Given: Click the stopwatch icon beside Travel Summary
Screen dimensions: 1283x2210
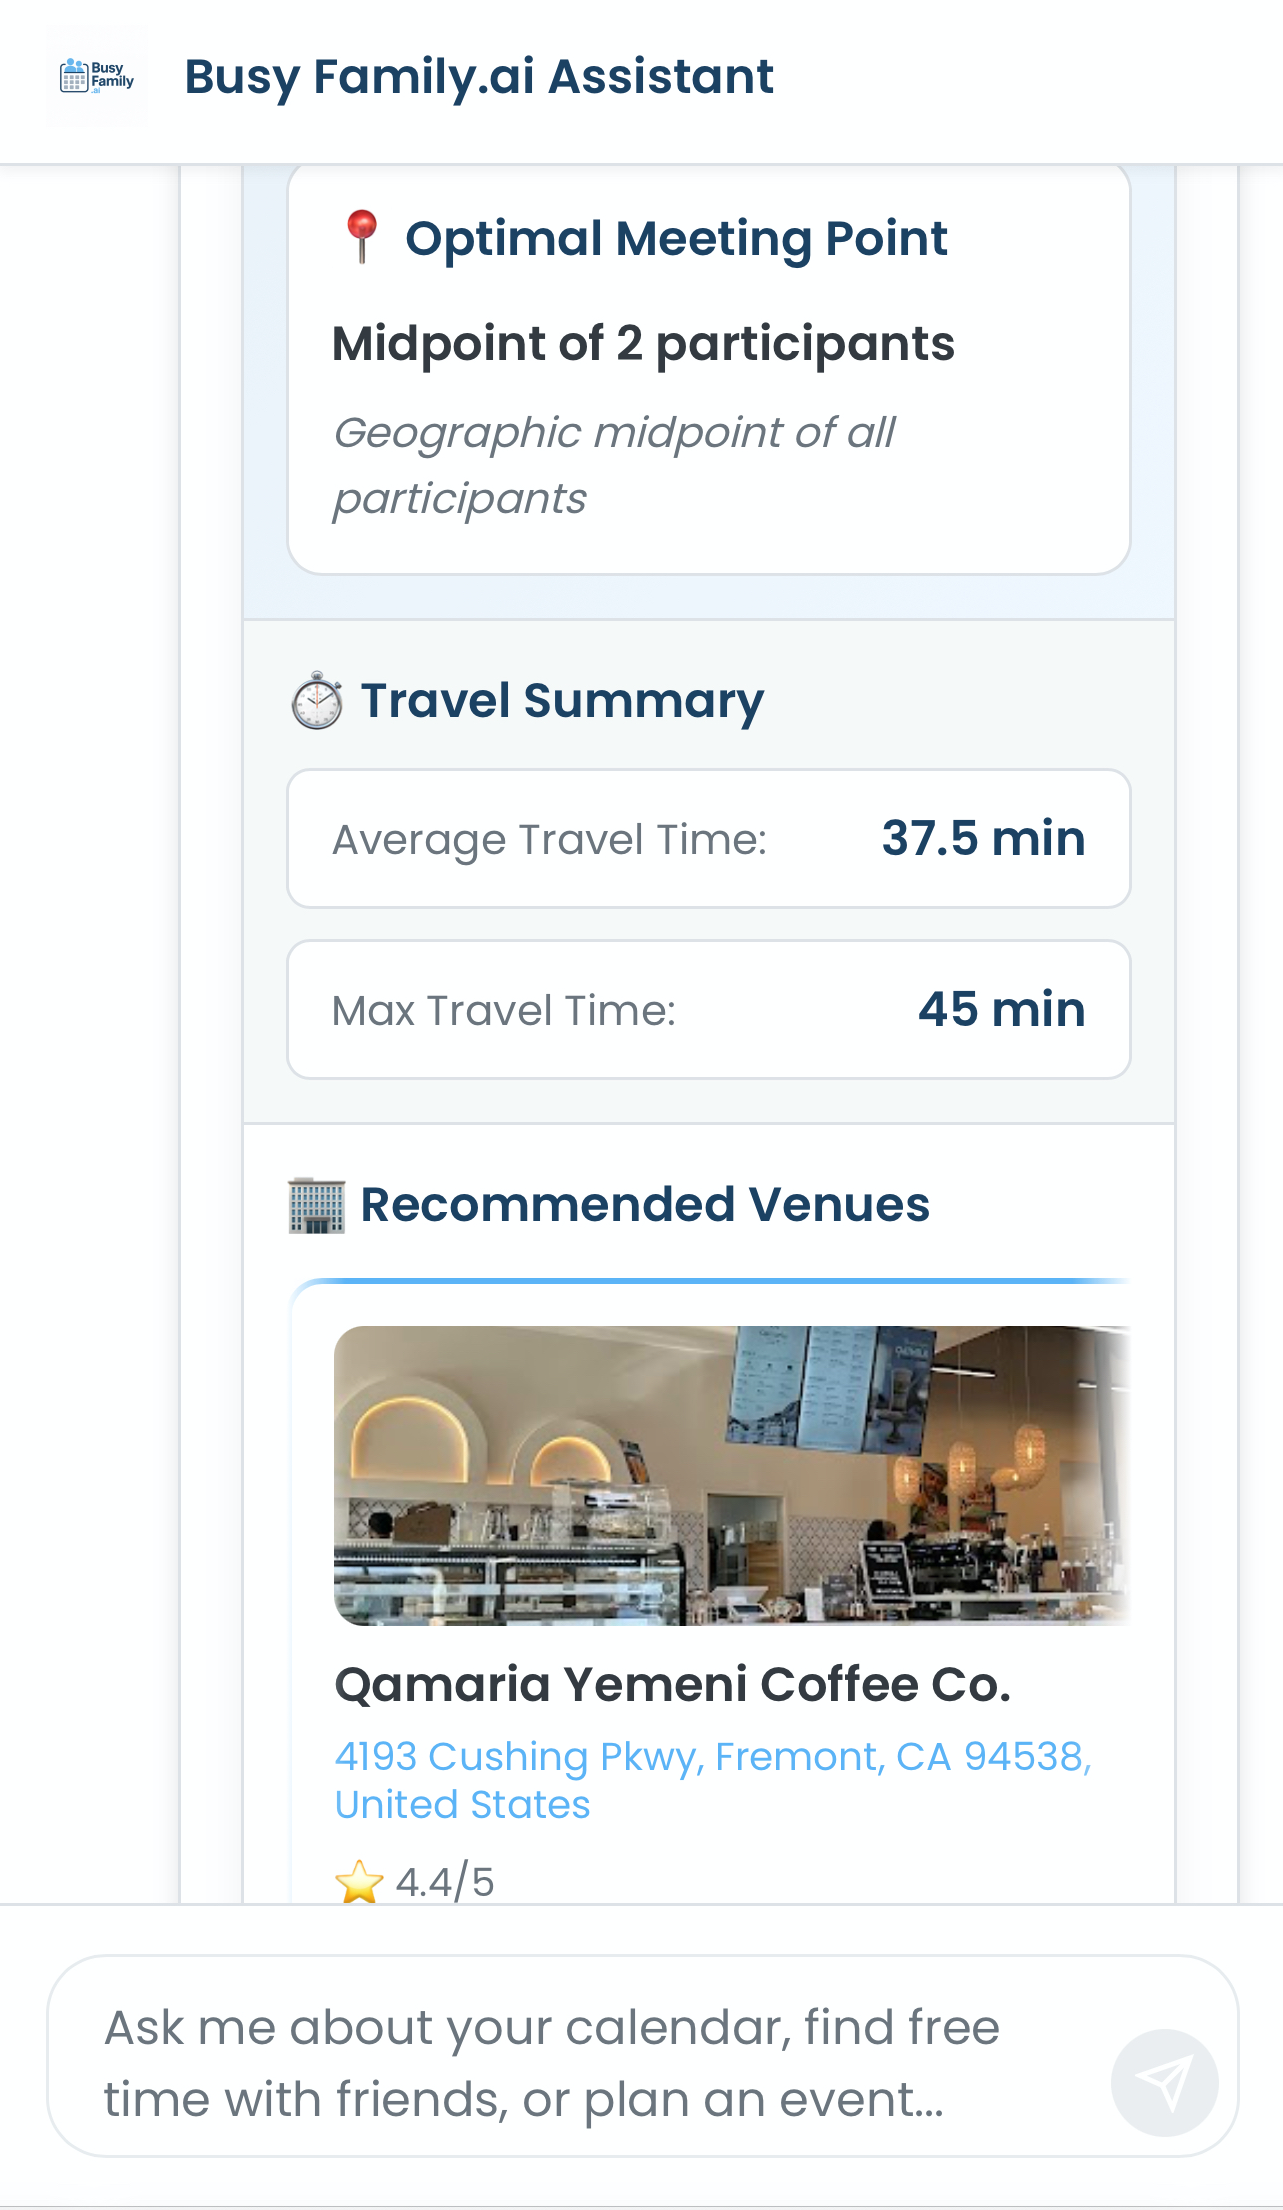Looking at the screenshot, I should point(317,700).
